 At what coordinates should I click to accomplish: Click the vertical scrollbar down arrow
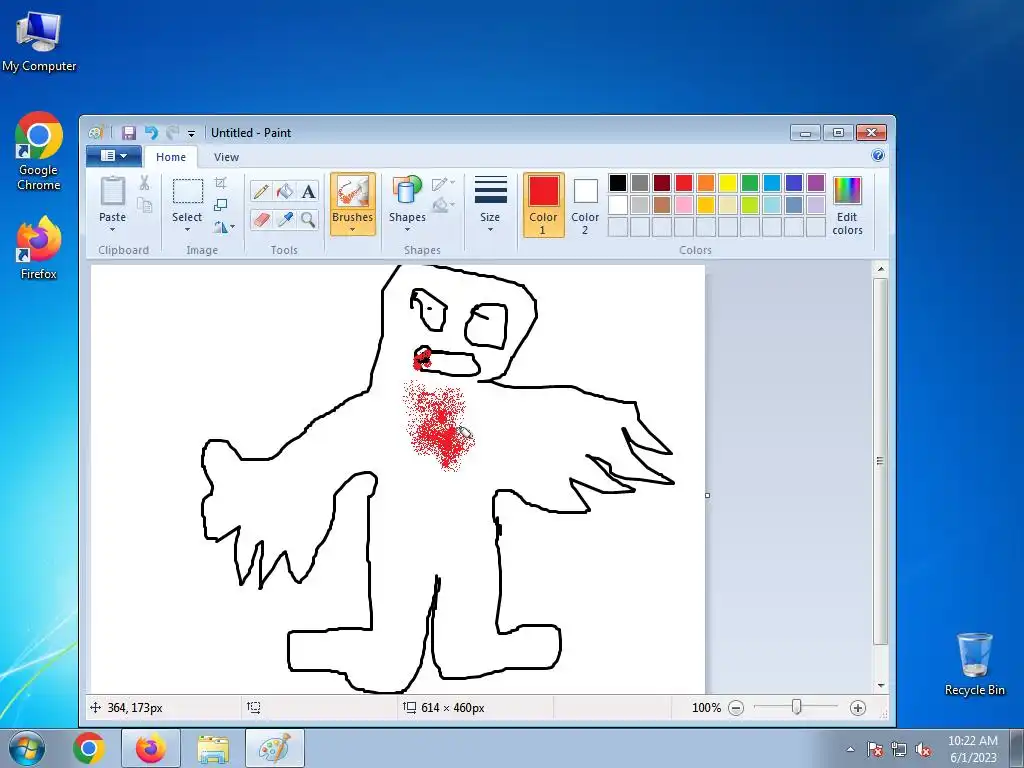click(x=880, y=686)
